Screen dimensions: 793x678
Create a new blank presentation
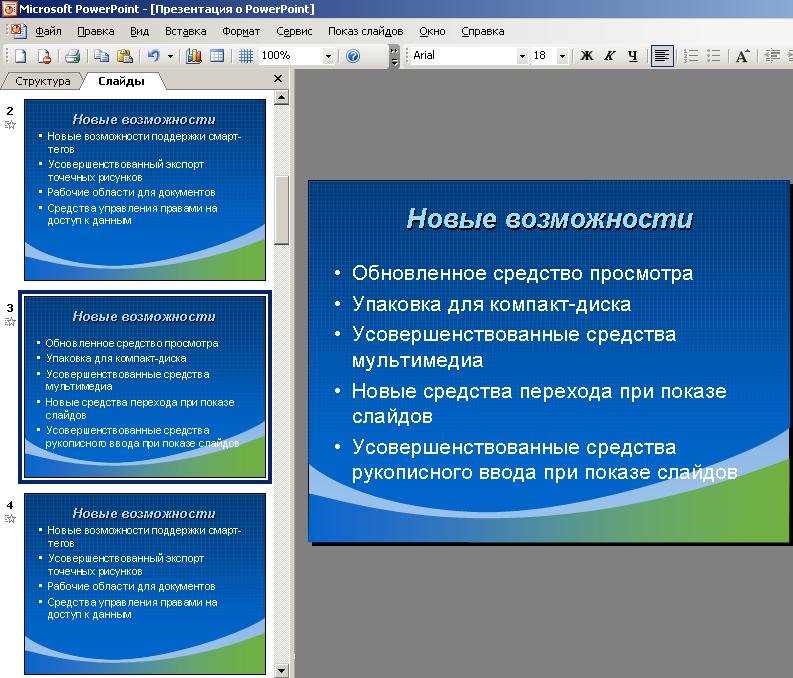coord(20,56)
